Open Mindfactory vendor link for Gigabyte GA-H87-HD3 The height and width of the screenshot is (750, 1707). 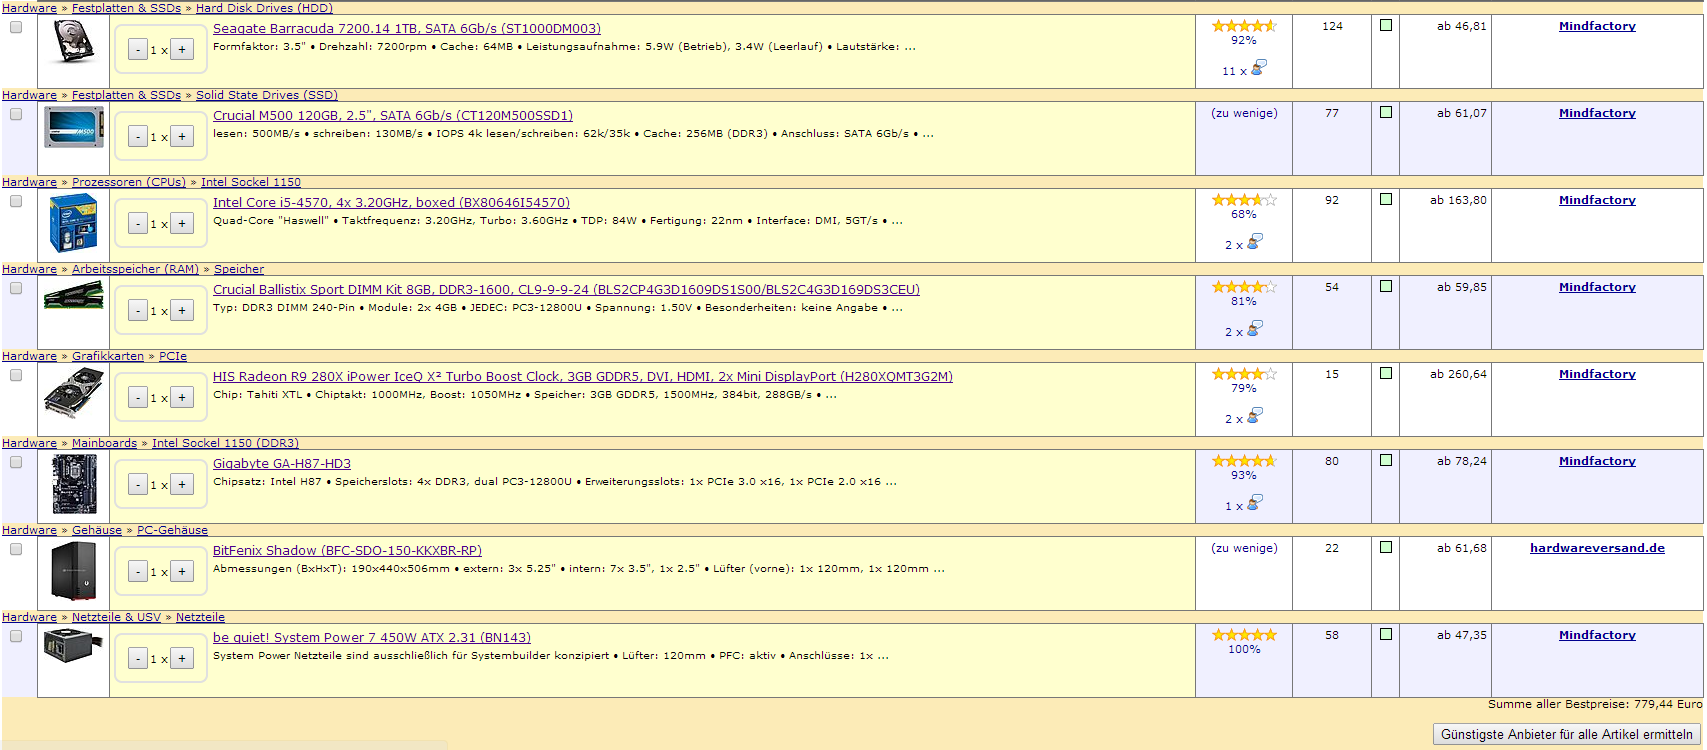[1597, 461]
